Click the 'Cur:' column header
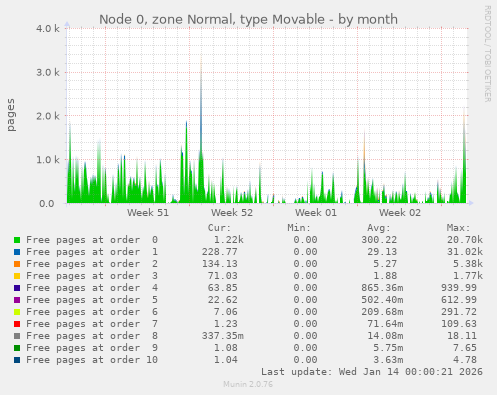This screenshot has height=395, width=497. [x=219, y=228]
